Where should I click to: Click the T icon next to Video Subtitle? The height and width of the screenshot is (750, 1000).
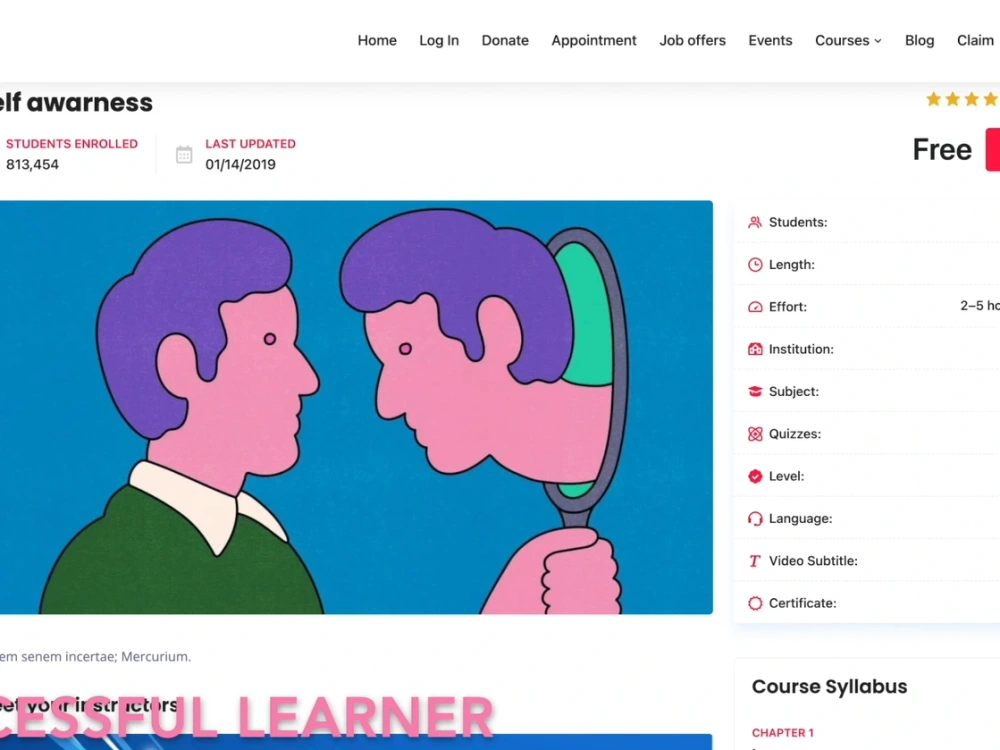point(755,561)
